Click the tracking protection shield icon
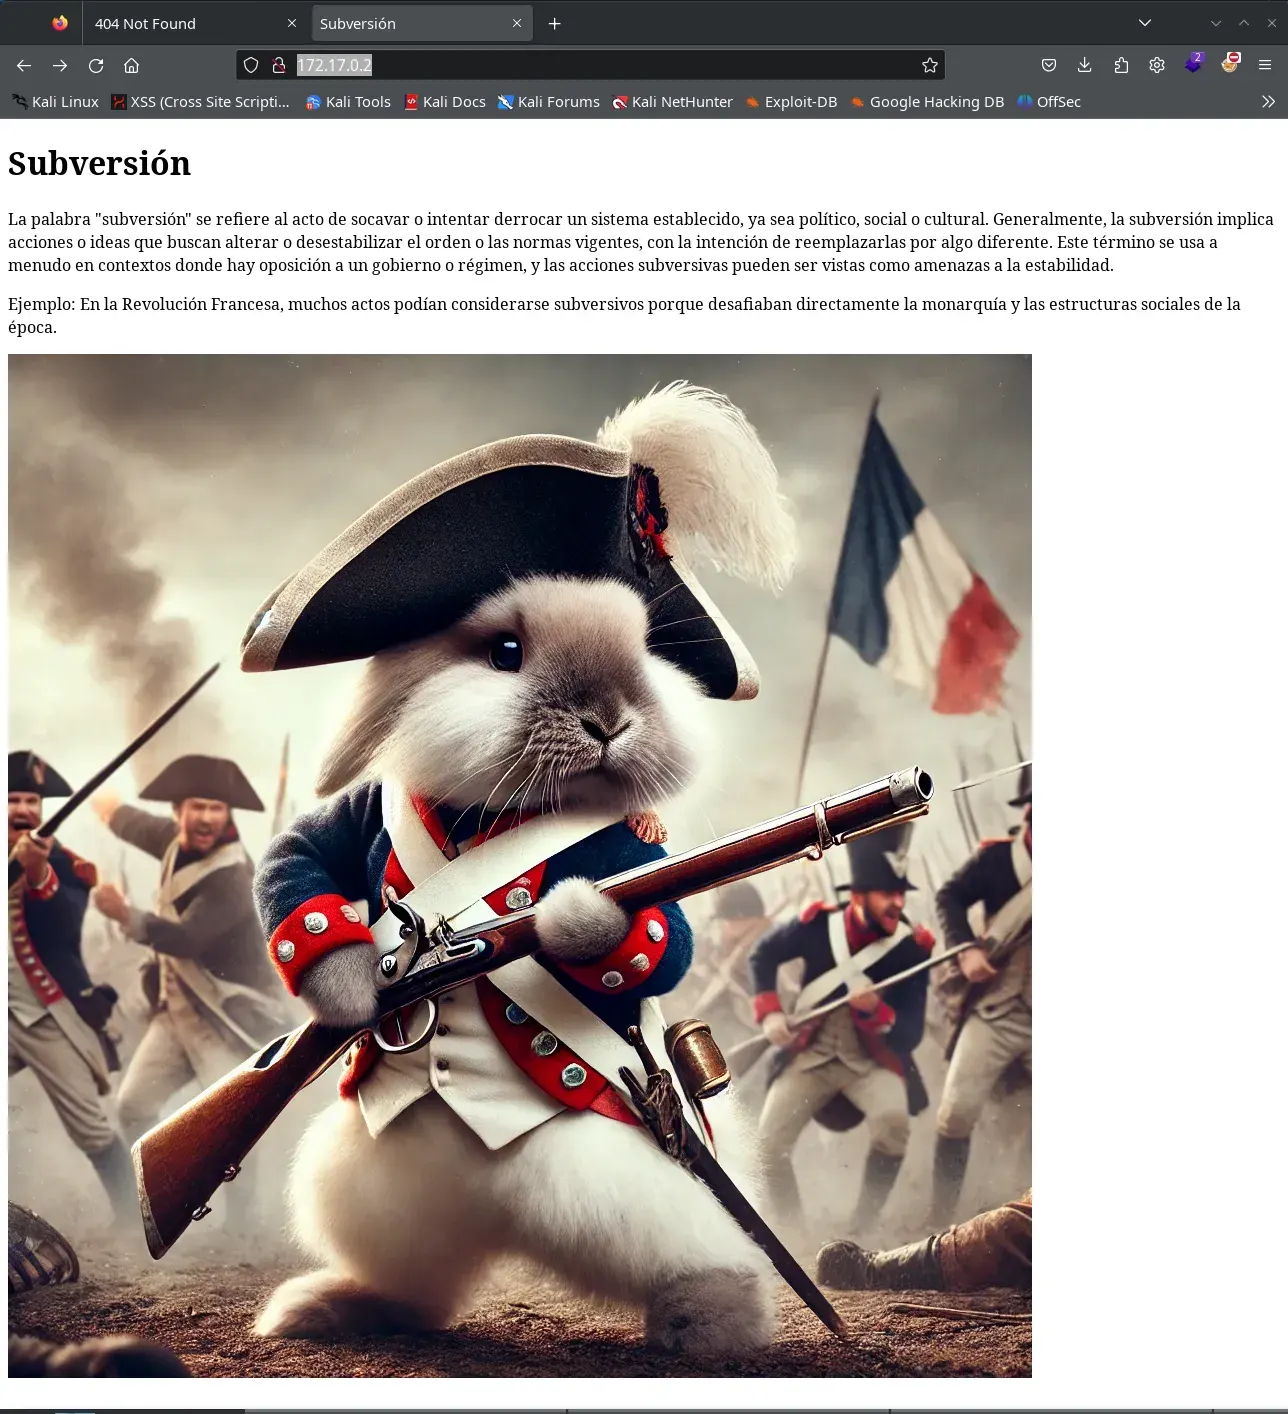 pos(251,65)
